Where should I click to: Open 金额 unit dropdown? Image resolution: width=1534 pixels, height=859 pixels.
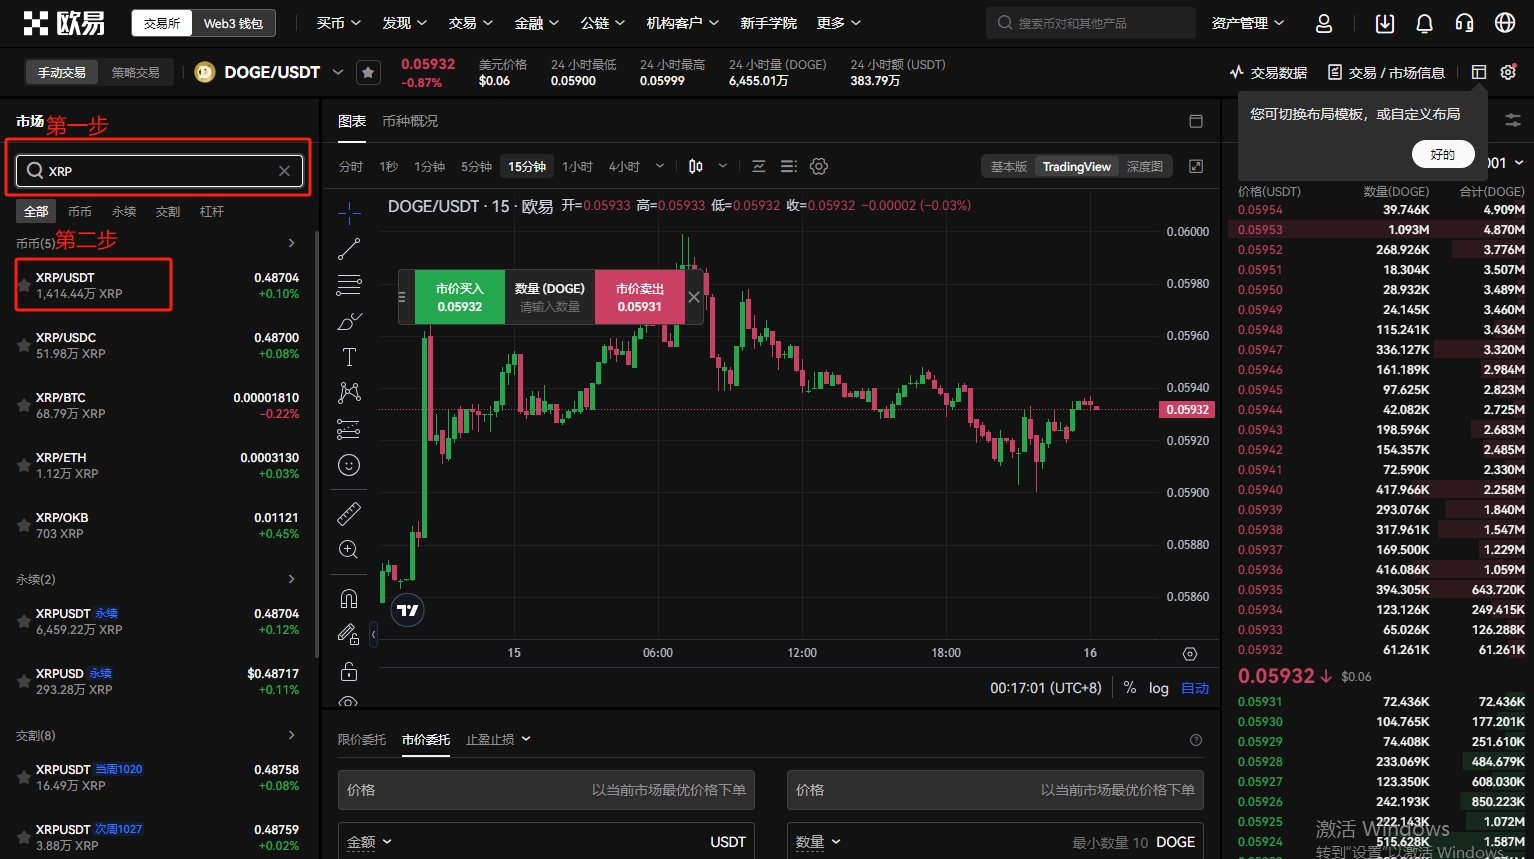(x=370, y=842)
